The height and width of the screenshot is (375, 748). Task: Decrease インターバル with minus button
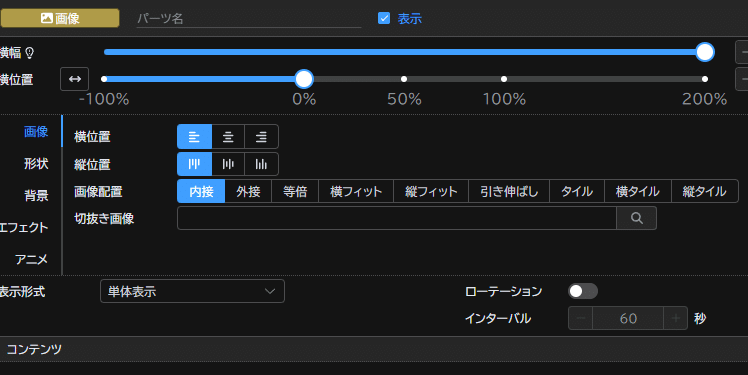pos(581,318)
